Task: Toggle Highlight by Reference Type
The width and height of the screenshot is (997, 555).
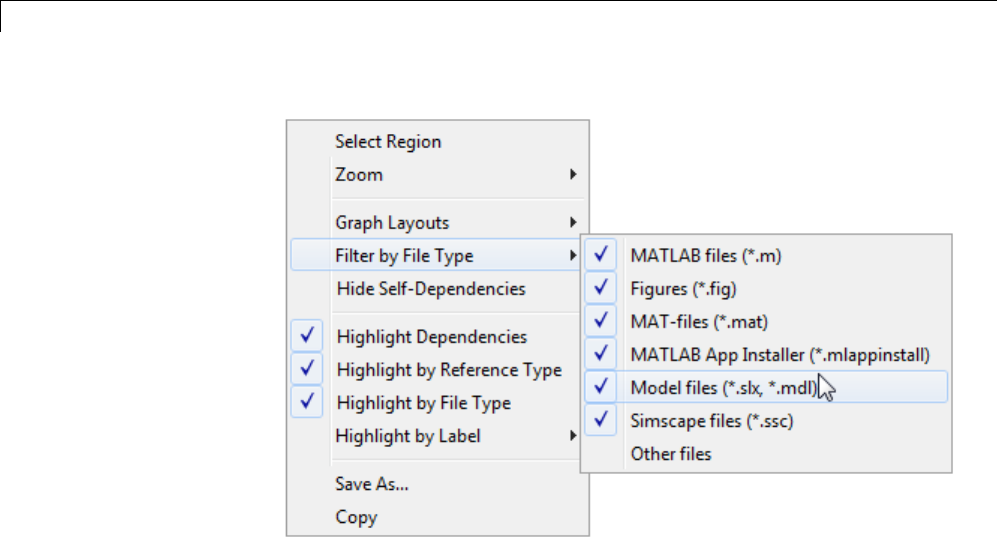Action: click(x=449, y=370)
